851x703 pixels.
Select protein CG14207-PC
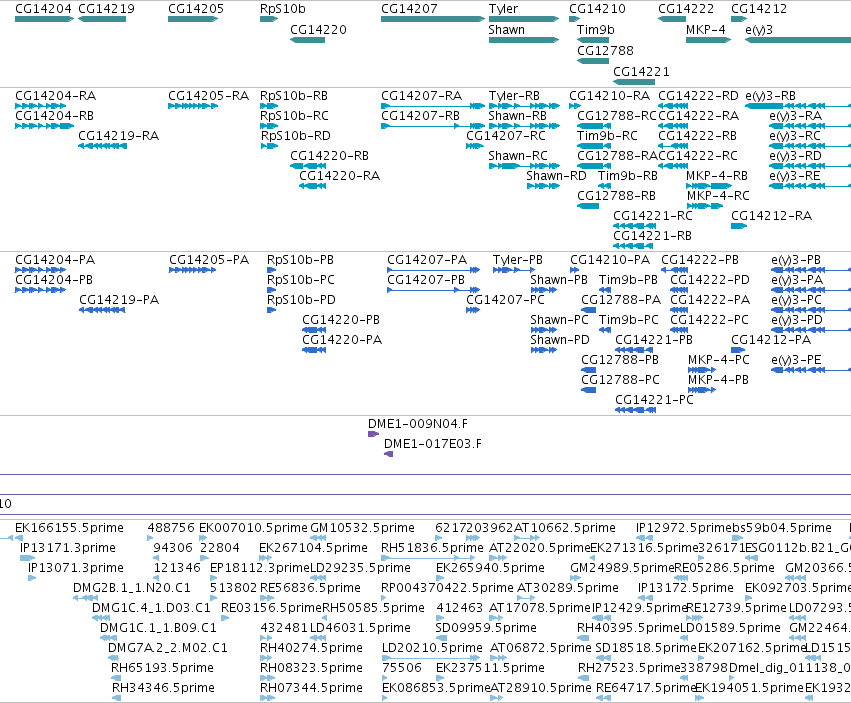506,300
